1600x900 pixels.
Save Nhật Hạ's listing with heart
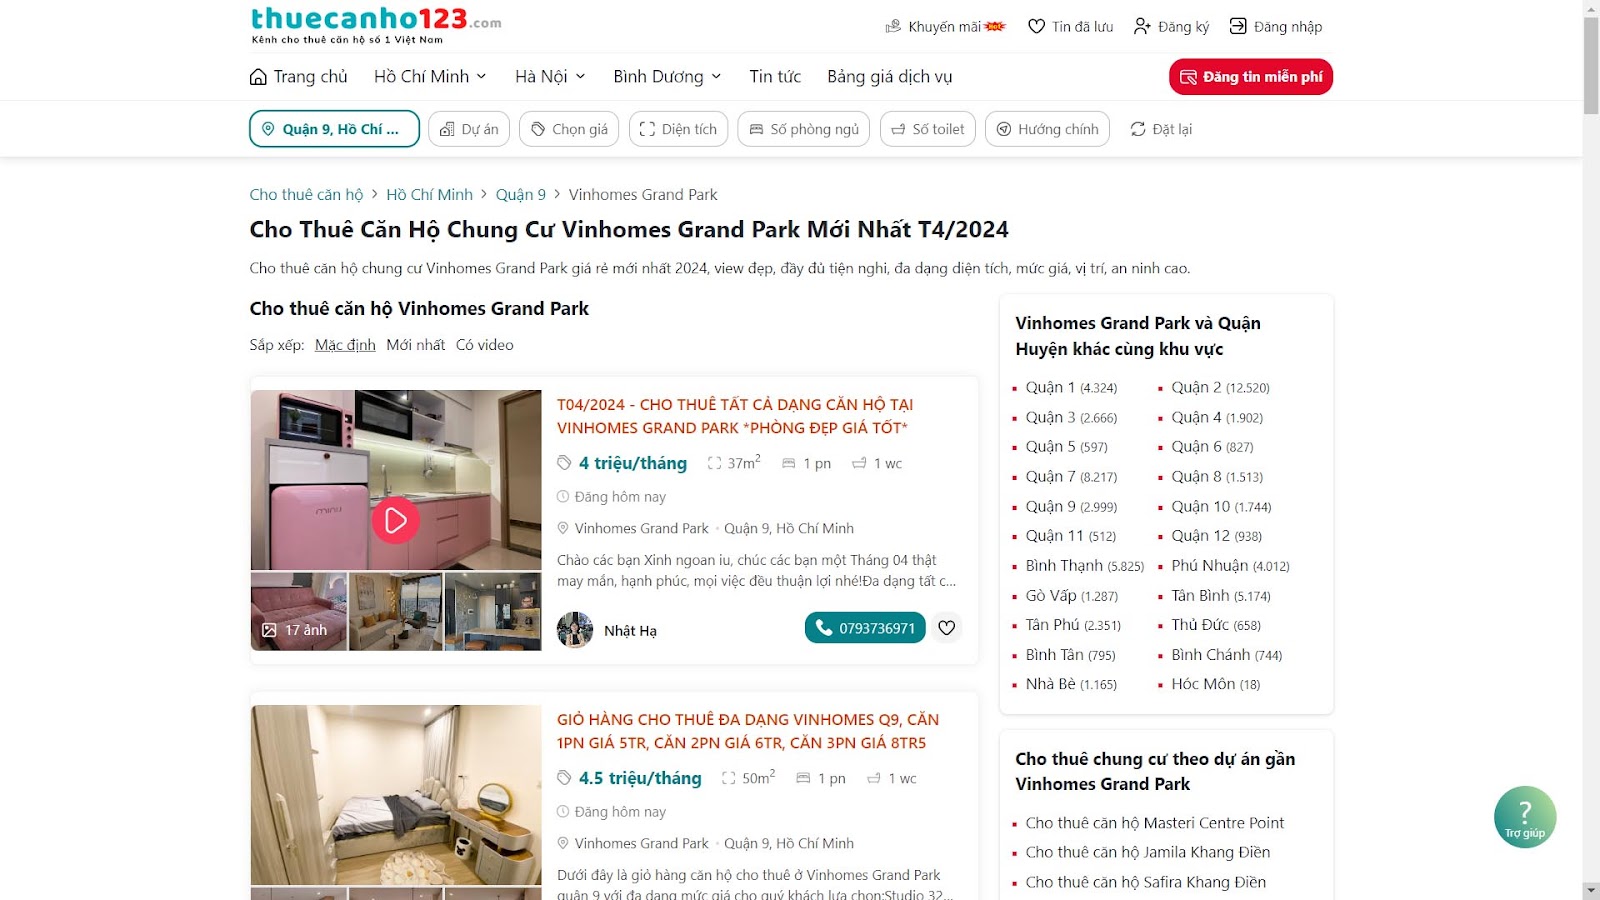click(947, 628)
